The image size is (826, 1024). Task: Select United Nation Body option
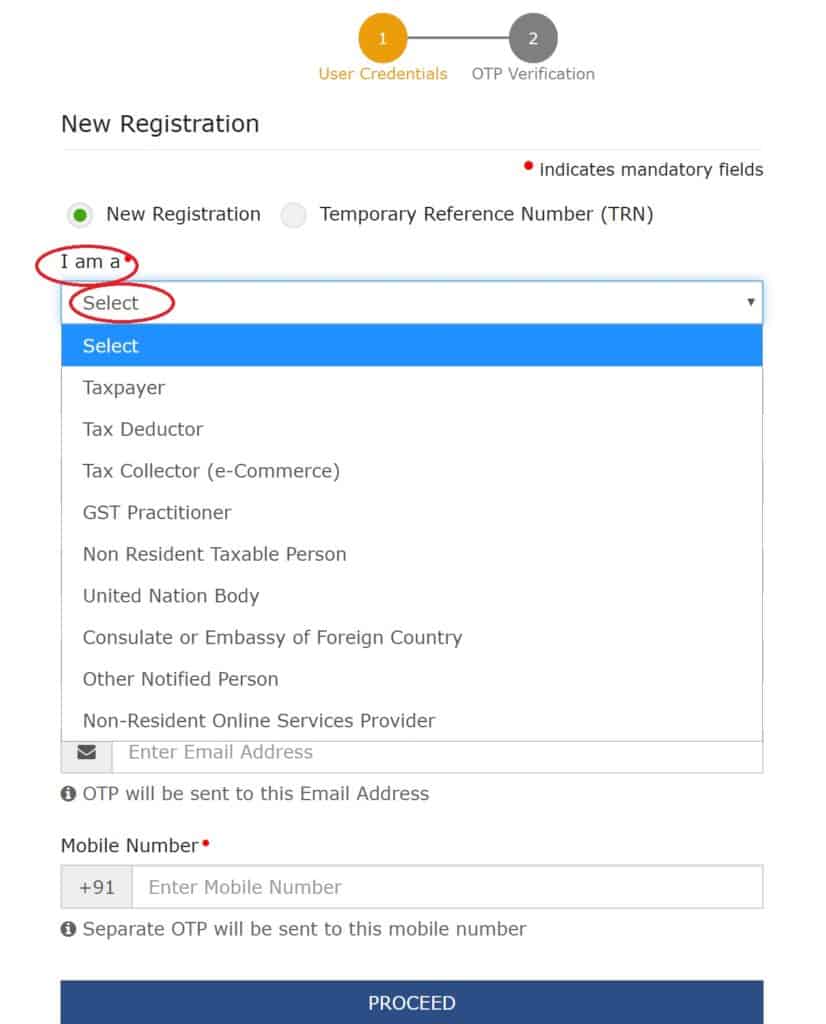[x=411, y=596]
